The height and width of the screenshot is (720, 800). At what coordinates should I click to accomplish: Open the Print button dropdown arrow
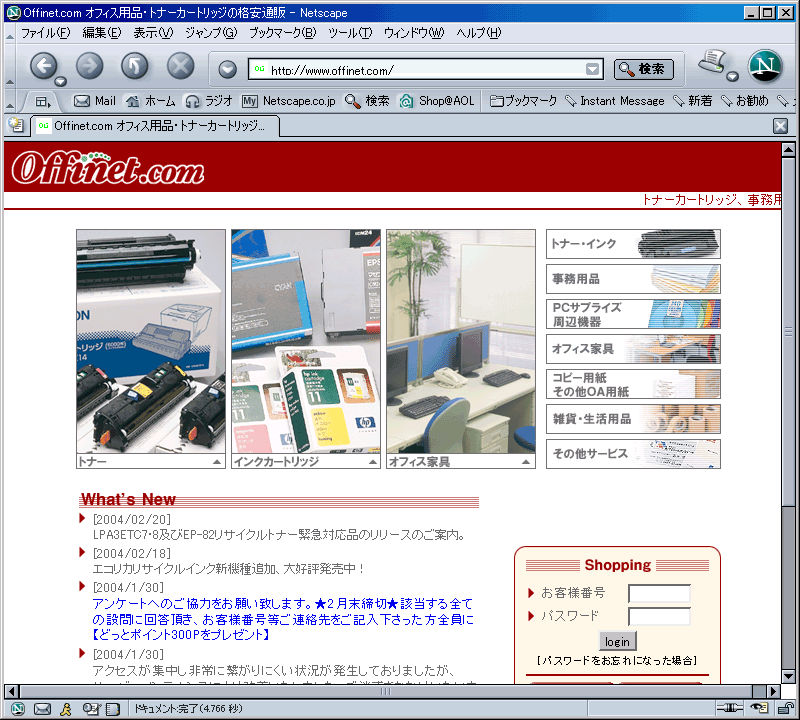[x=732, y=77]
